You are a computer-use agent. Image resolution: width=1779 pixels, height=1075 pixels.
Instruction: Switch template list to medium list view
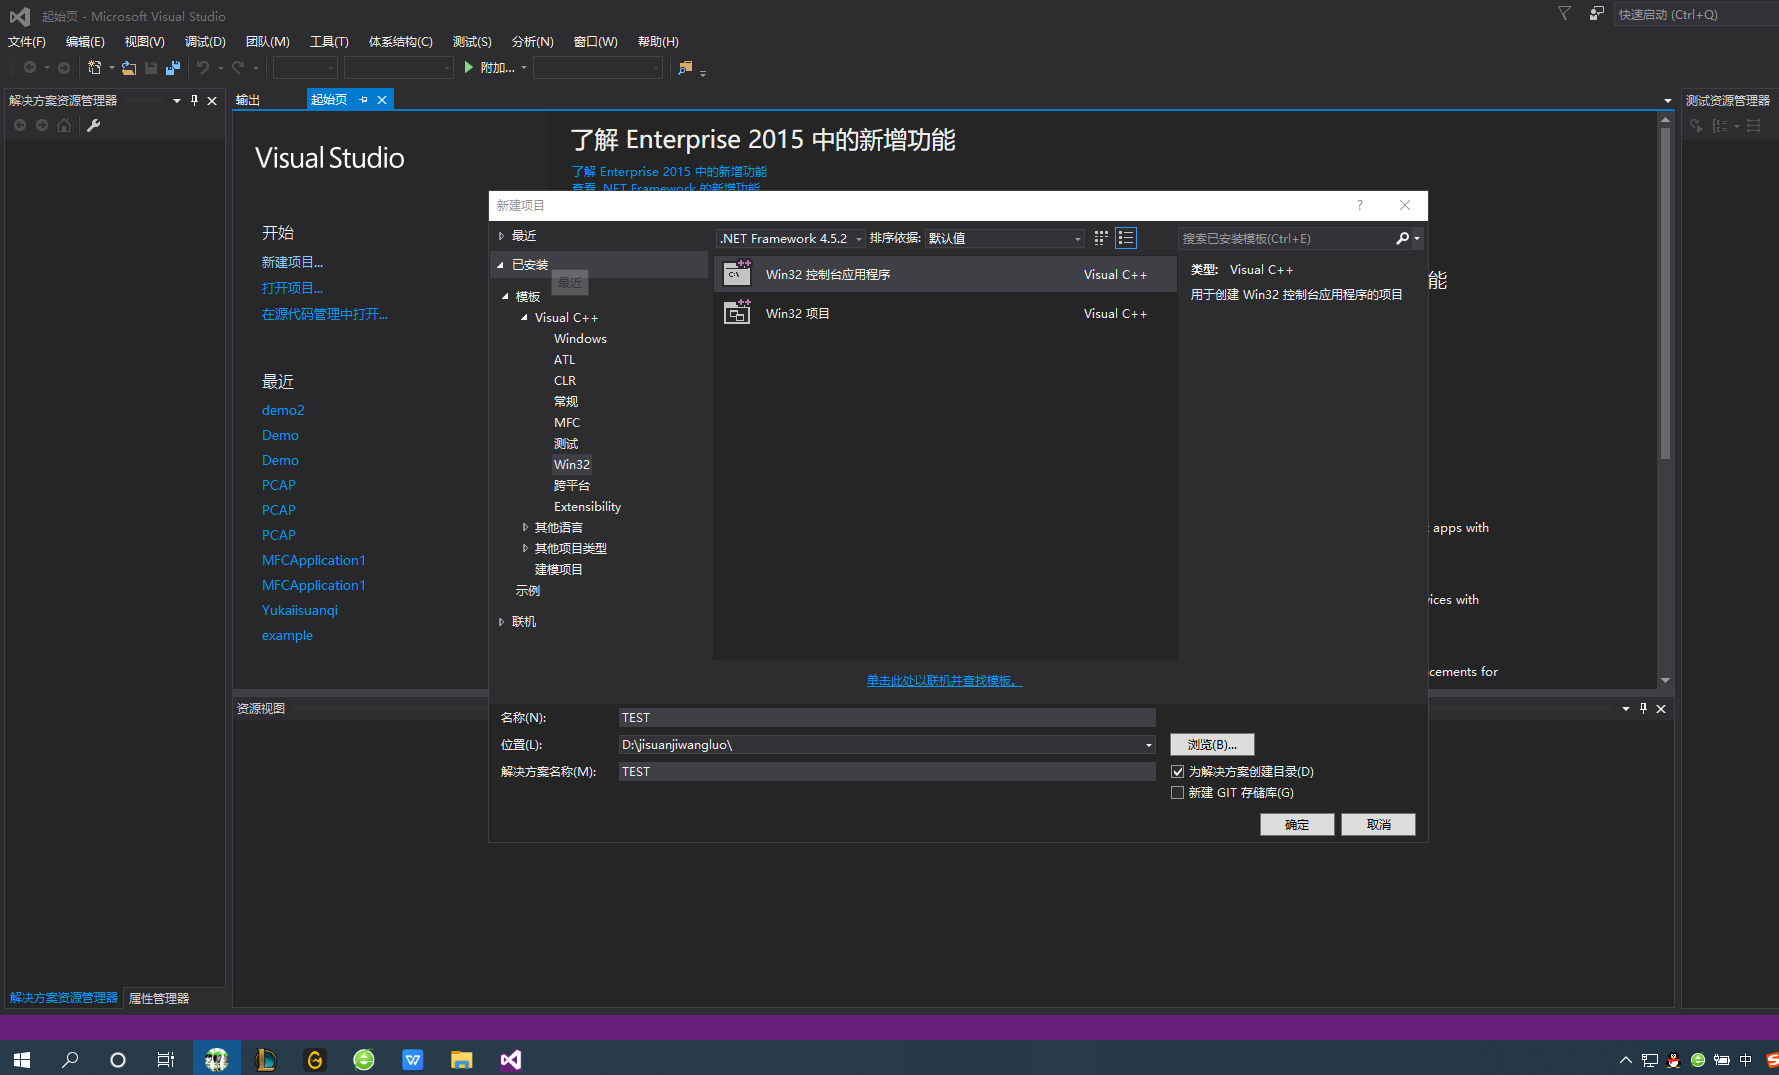(x=1126, y=238)
